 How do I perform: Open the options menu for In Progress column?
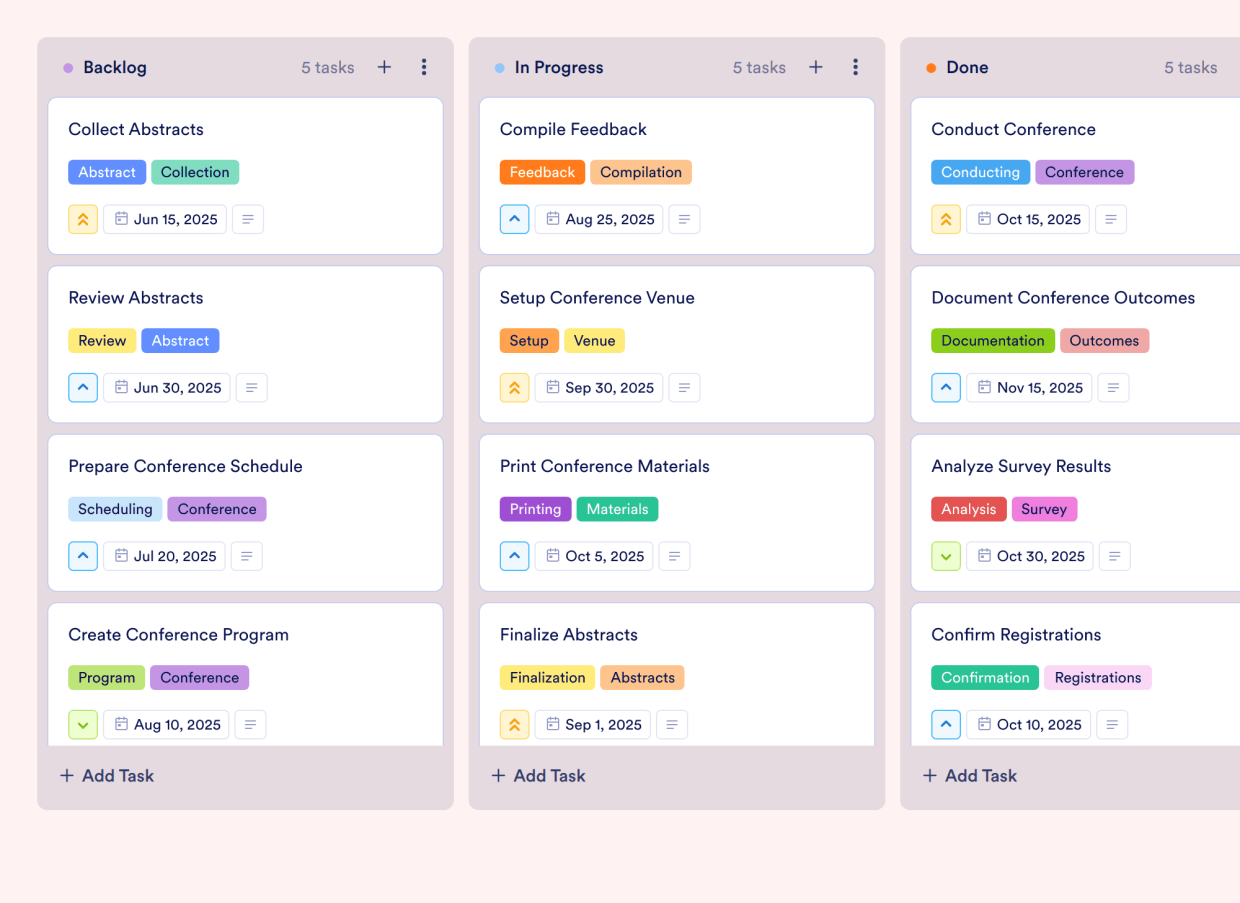[x=856, y=67]
